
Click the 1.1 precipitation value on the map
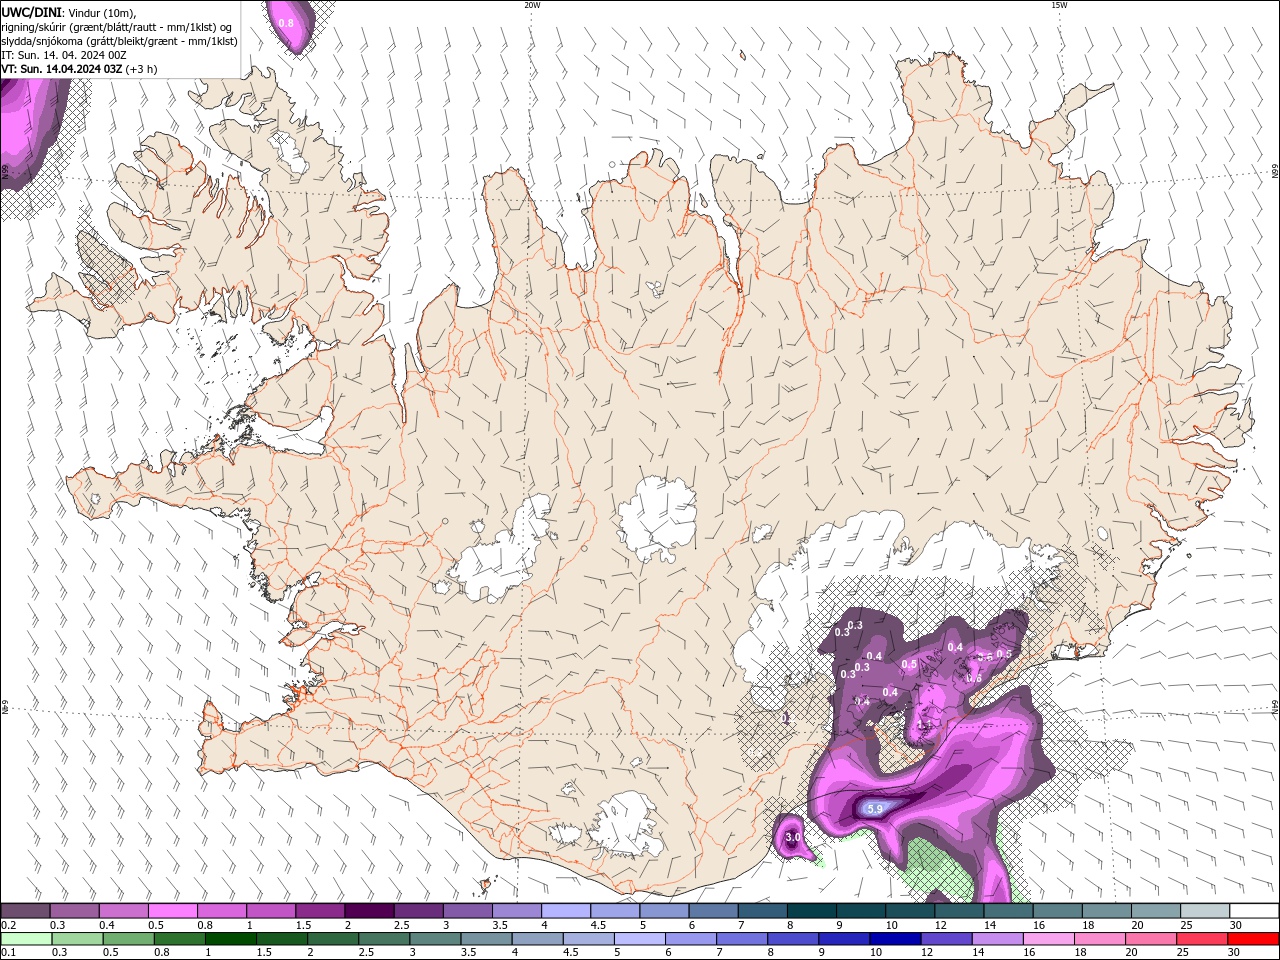[x=923, y=726]
